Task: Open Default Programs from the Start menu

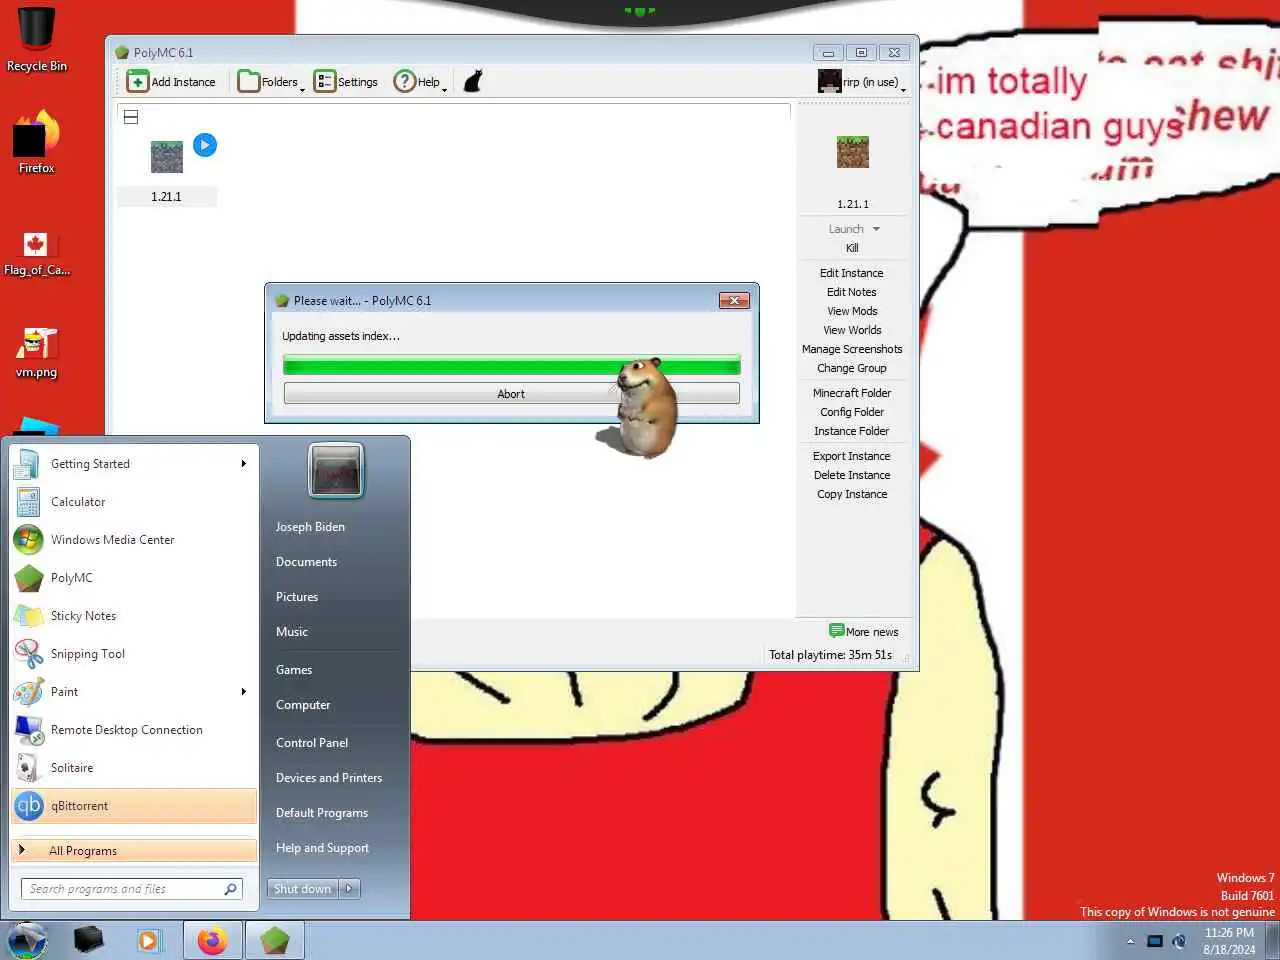Action: pos(322,813)
